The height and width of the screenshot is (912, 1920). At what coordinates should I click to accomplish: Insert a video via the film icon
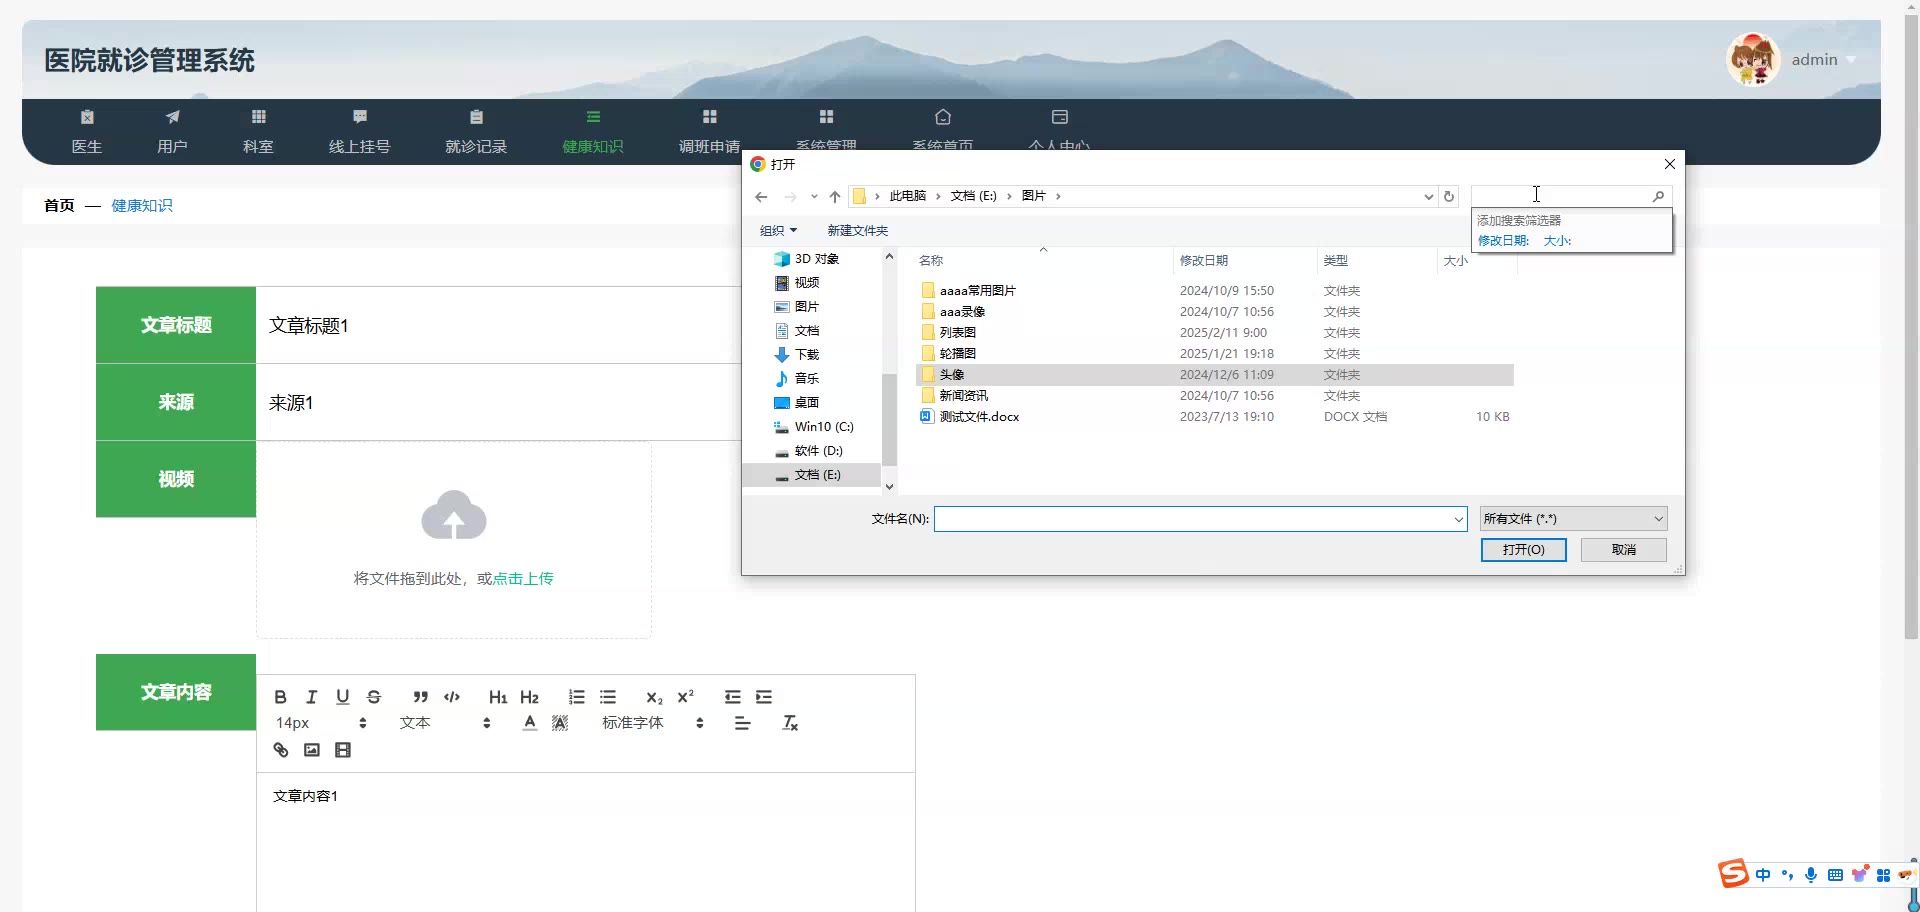(343, 750)
